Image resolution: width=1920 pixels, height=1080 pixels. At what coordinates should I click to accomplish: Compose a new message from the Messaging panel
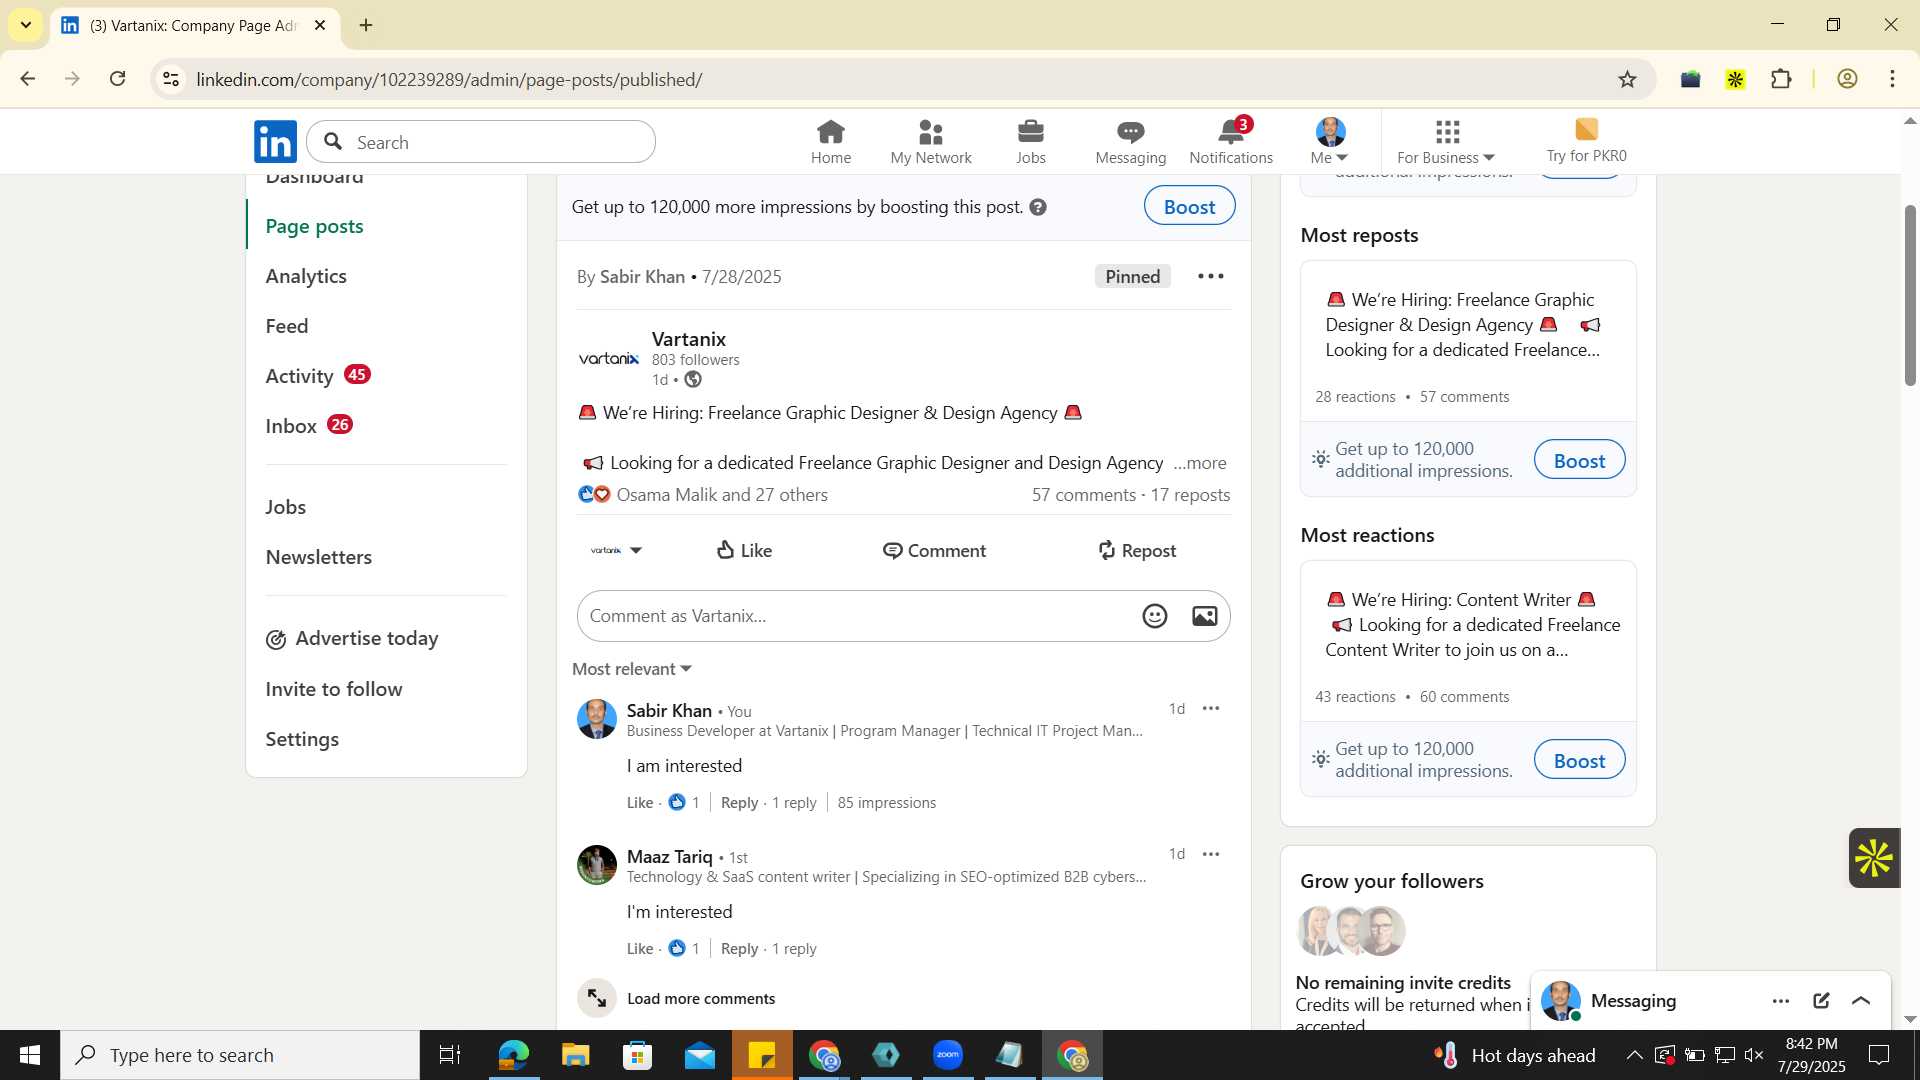tap(1821, 1001)
